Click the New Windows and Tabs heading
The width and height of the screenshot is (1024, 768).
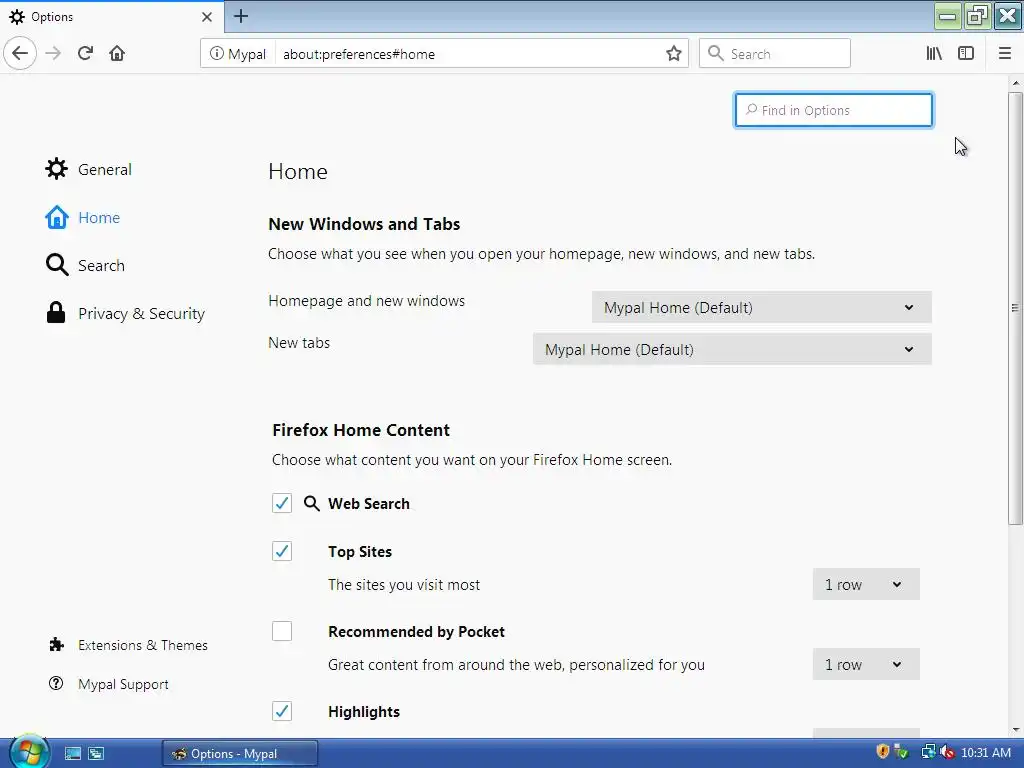click(364, 224)
